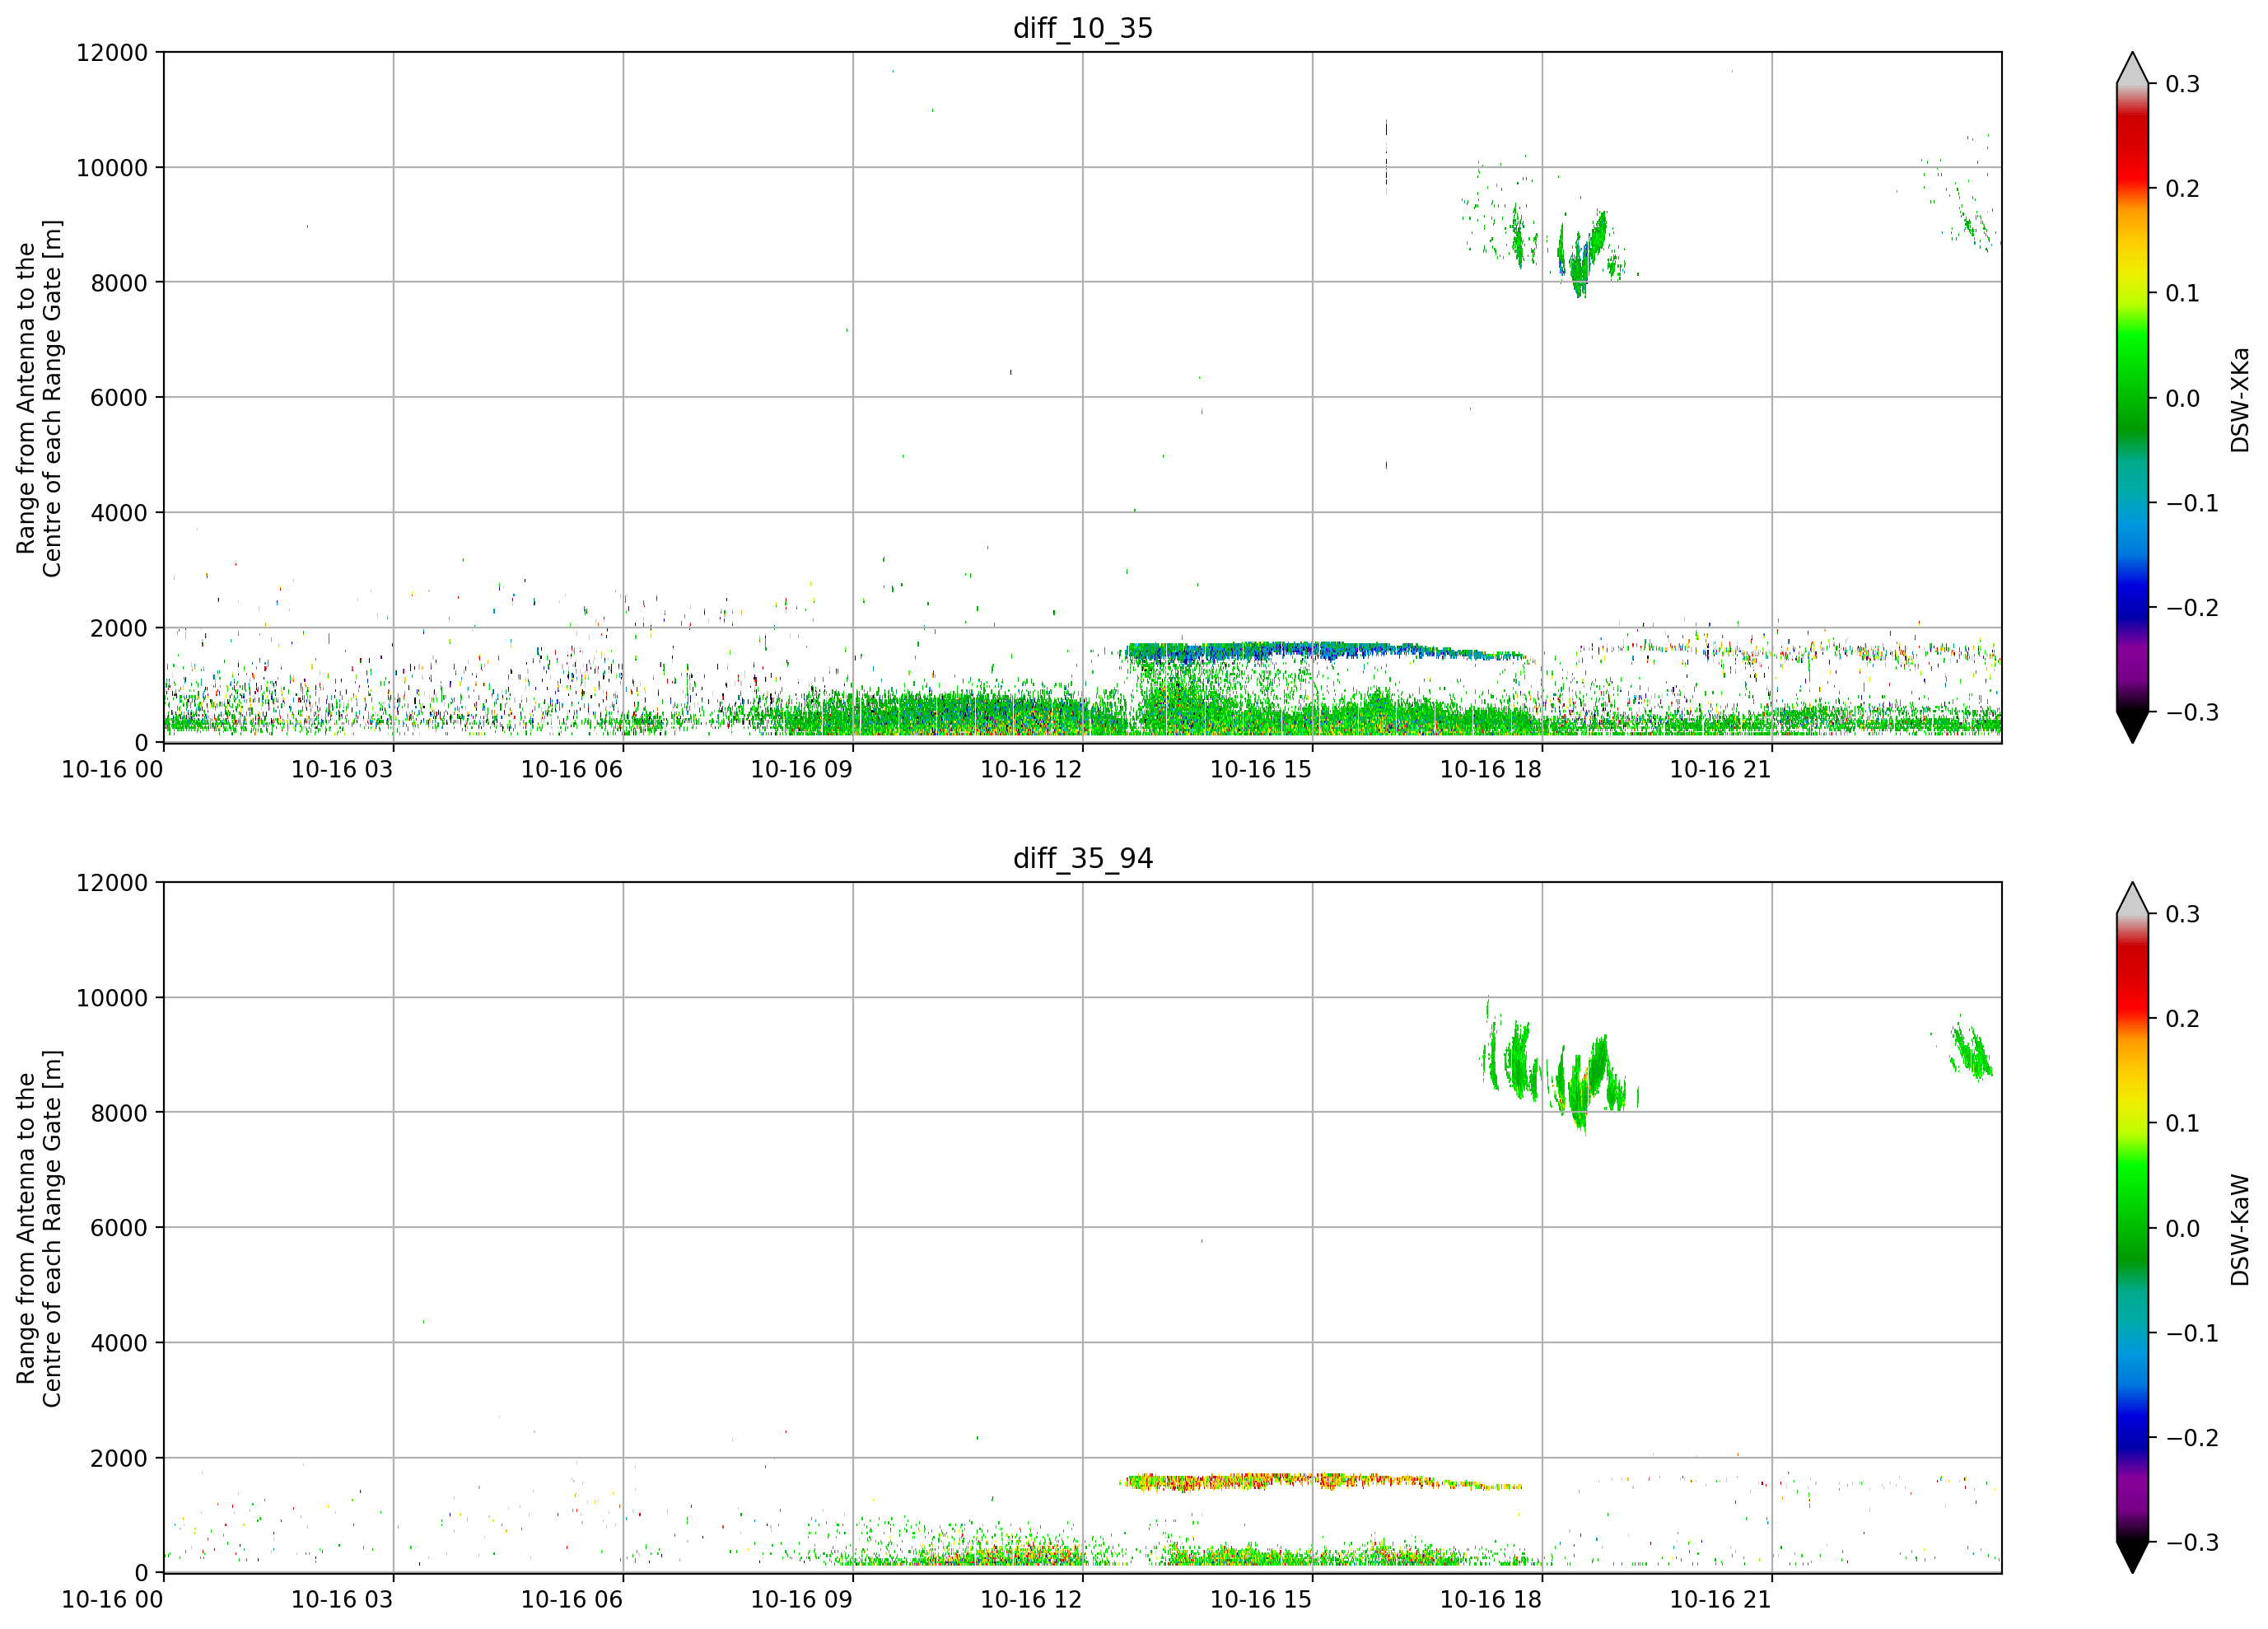Click the 0.1 tick on DSW-XKa colorbar
The image size is (2268, 1629).
pyautogui.click(x=2183, y=293)
